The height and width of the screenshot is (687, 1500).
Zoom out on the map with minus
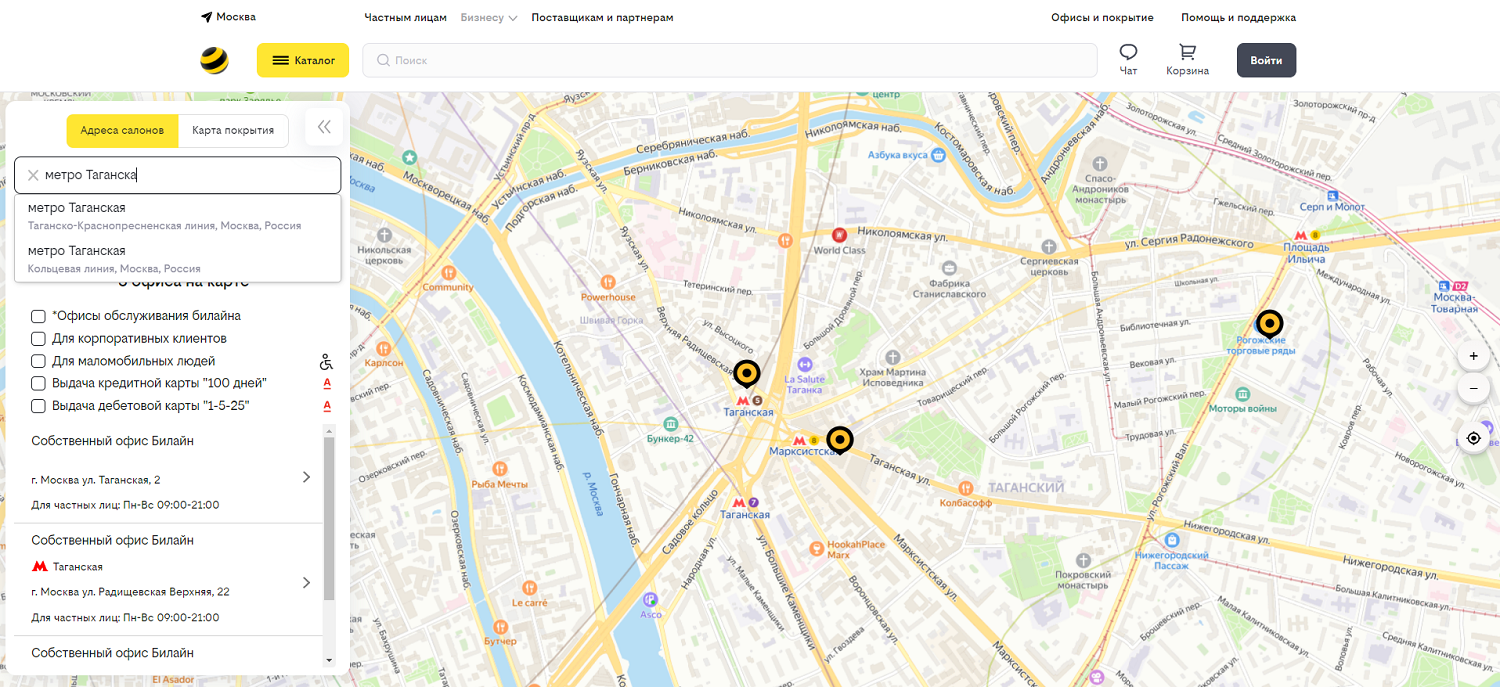tap(1473, 389)
